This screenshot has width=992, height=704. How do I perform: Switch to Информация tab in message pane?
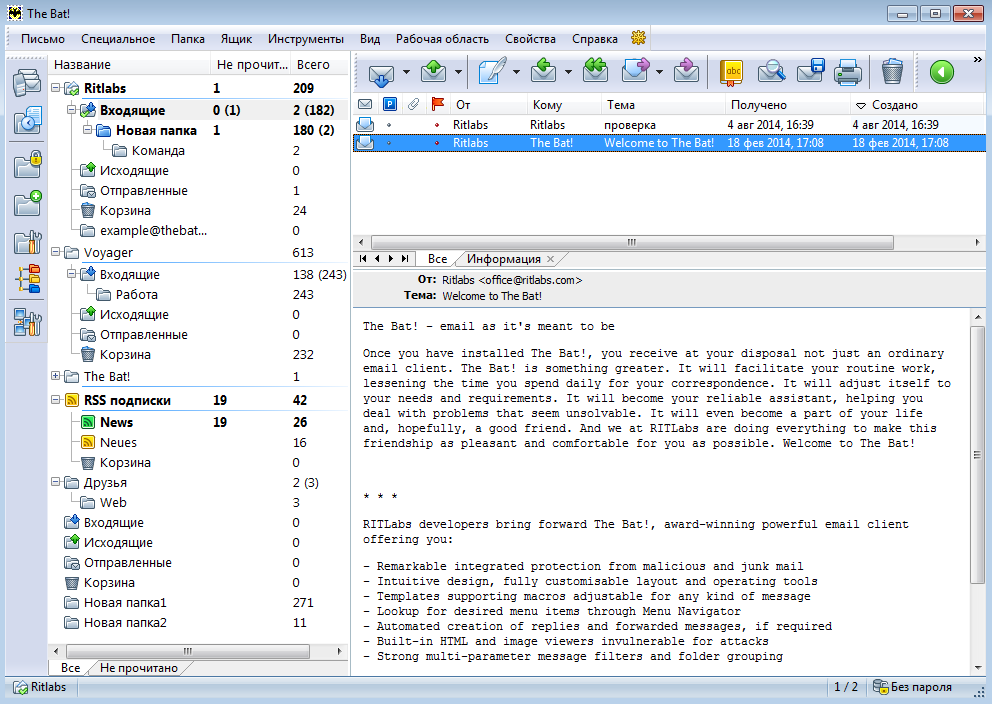pyautogui.click(x=504, y=259)
